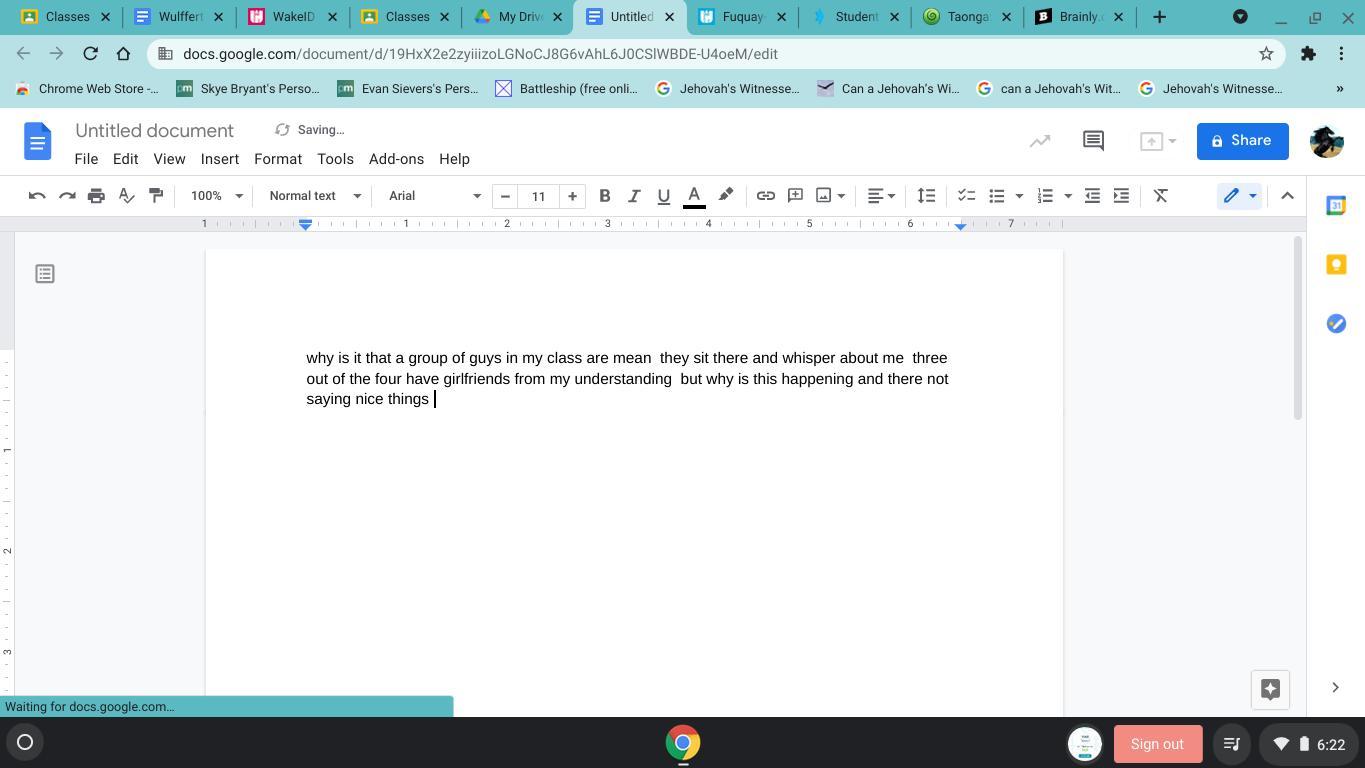Switch to the My Drive tab
The height and width of the screenshot is (768, 1365).
pos(517,17)
